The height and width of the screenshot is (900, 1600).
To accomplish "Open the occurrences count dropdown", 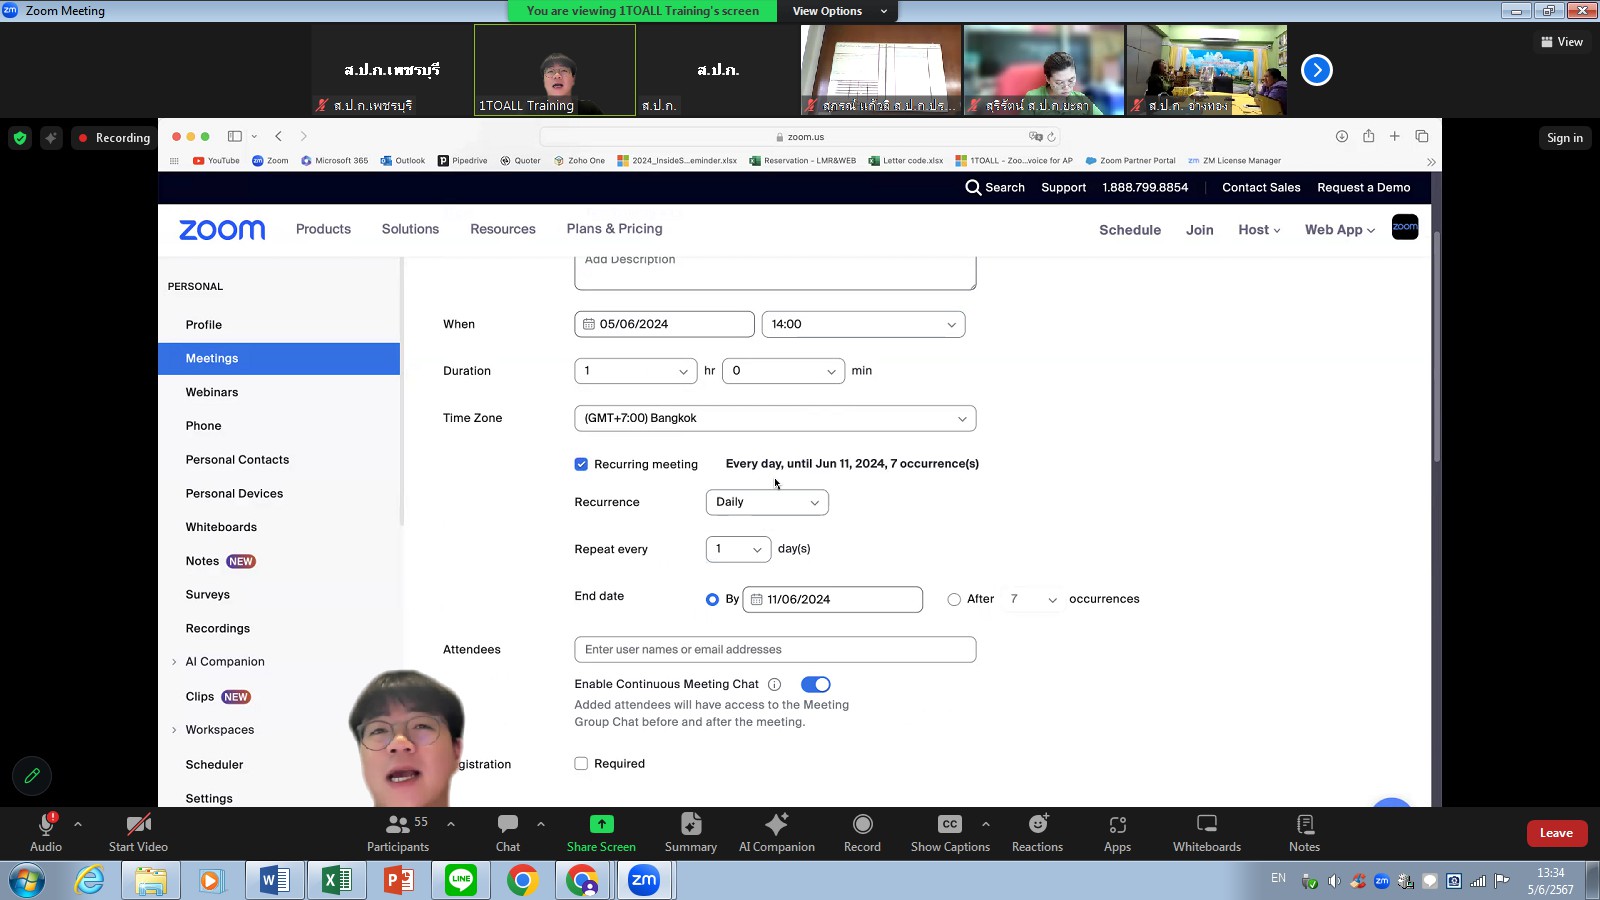I will click(x=1032, y=599).
